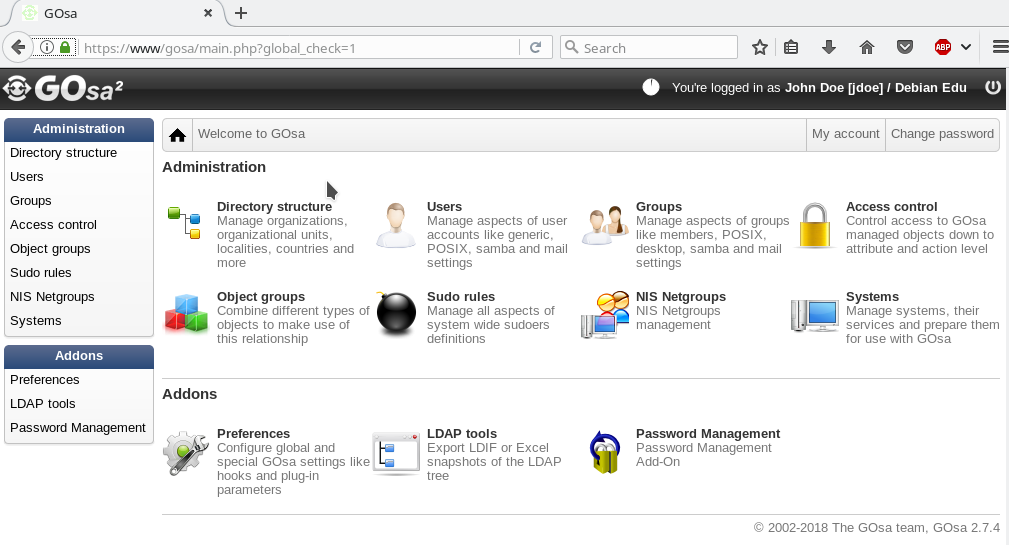Viewport: 1009px width, 545px height.
Task: Click the site information icon in address bar
Action: tap(47, 47)
